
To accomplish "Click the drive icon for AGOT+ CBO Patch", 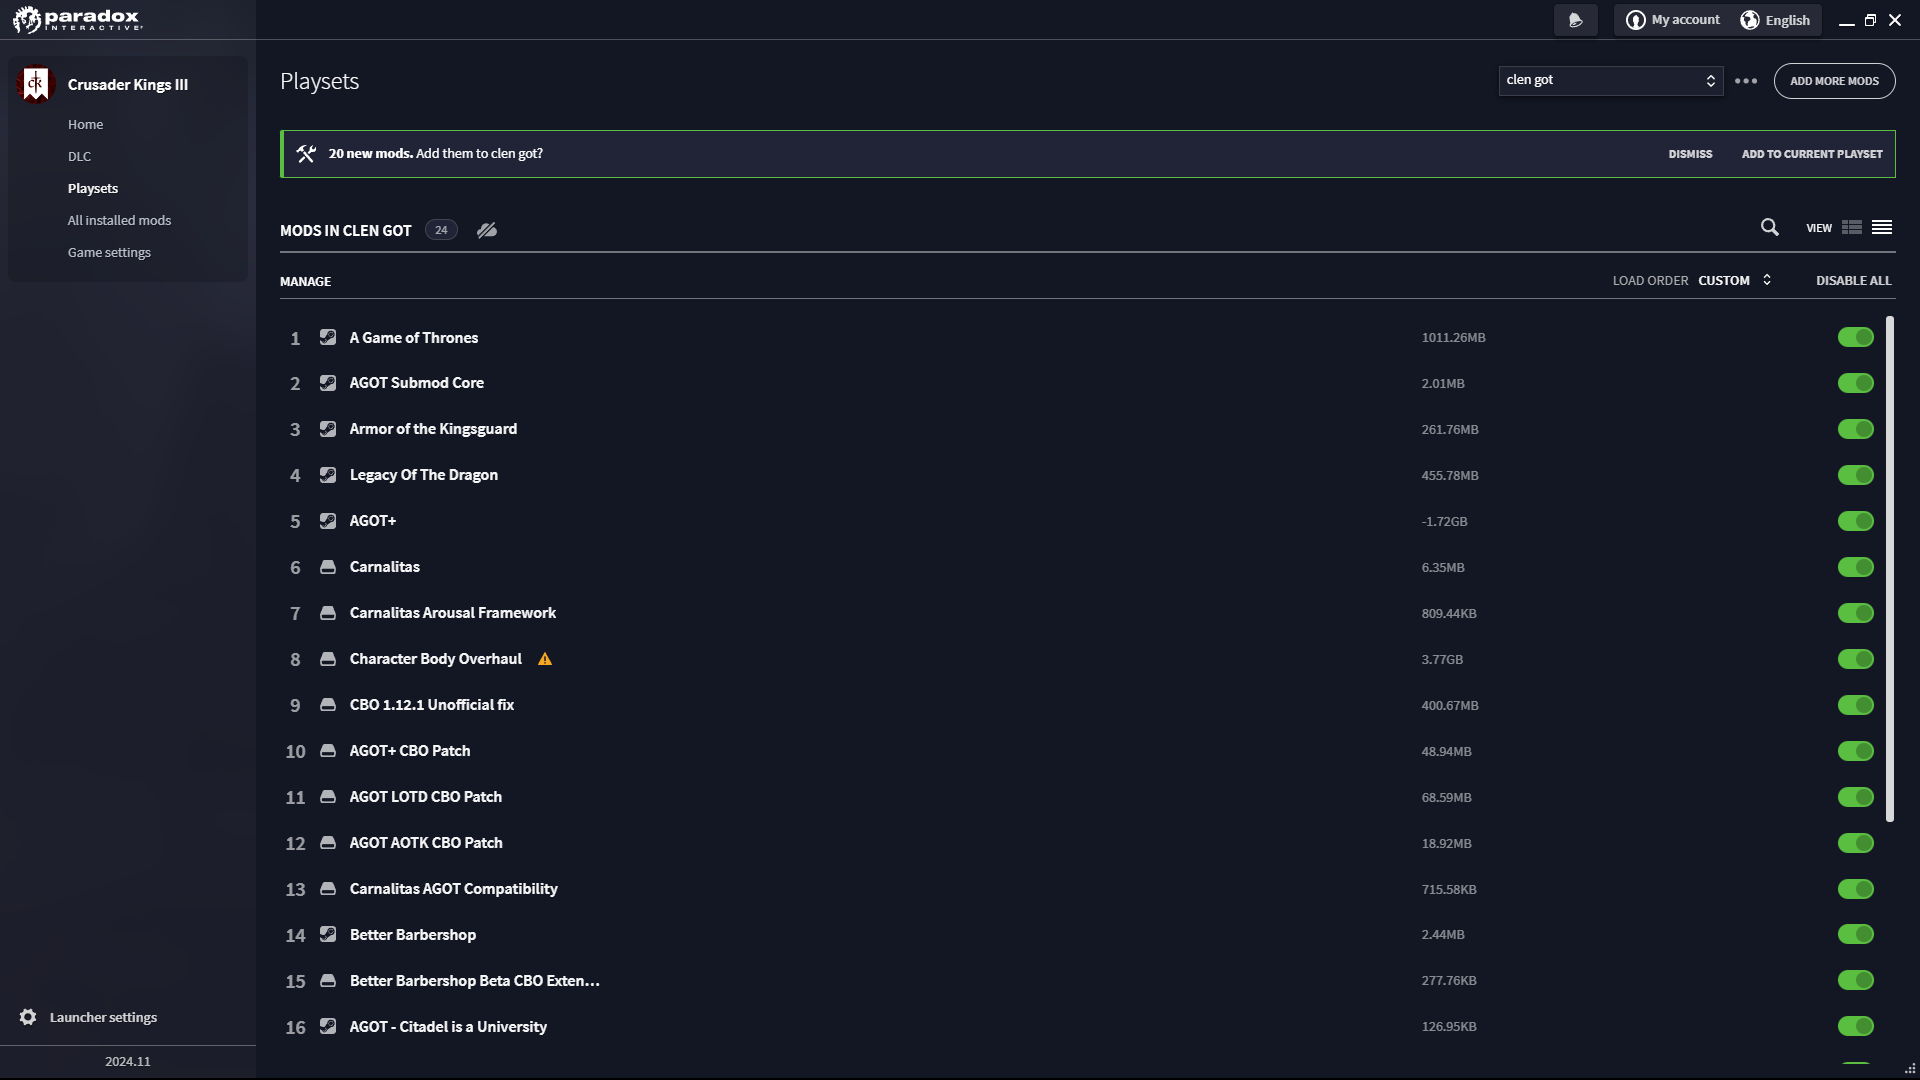I will pos(328,751).
